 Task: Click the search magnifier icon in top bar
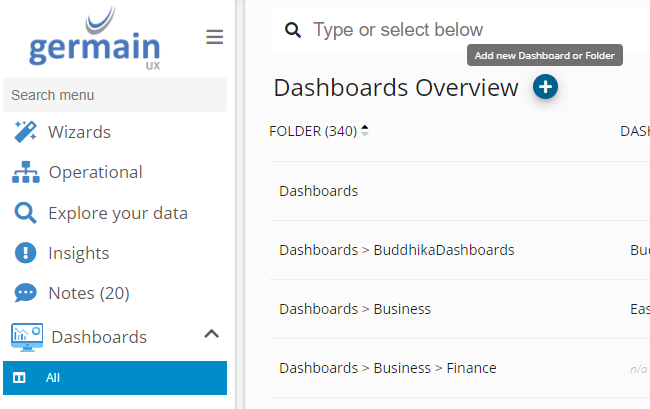click(x=293, y=30)
